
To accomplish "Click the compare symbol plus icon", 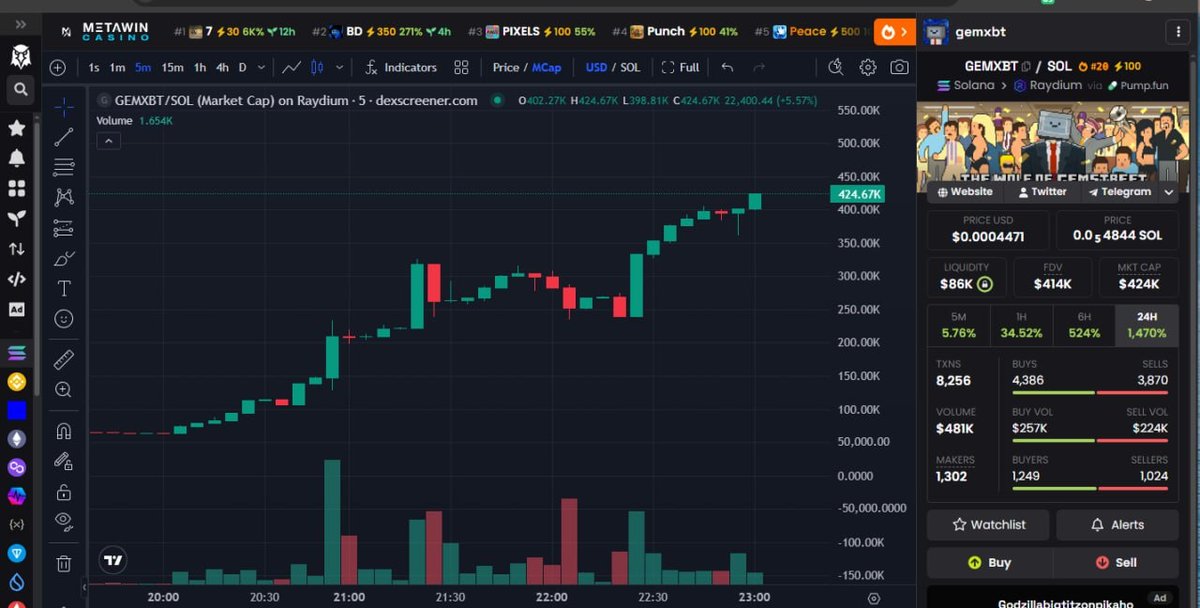I will (x=58, y=68).
